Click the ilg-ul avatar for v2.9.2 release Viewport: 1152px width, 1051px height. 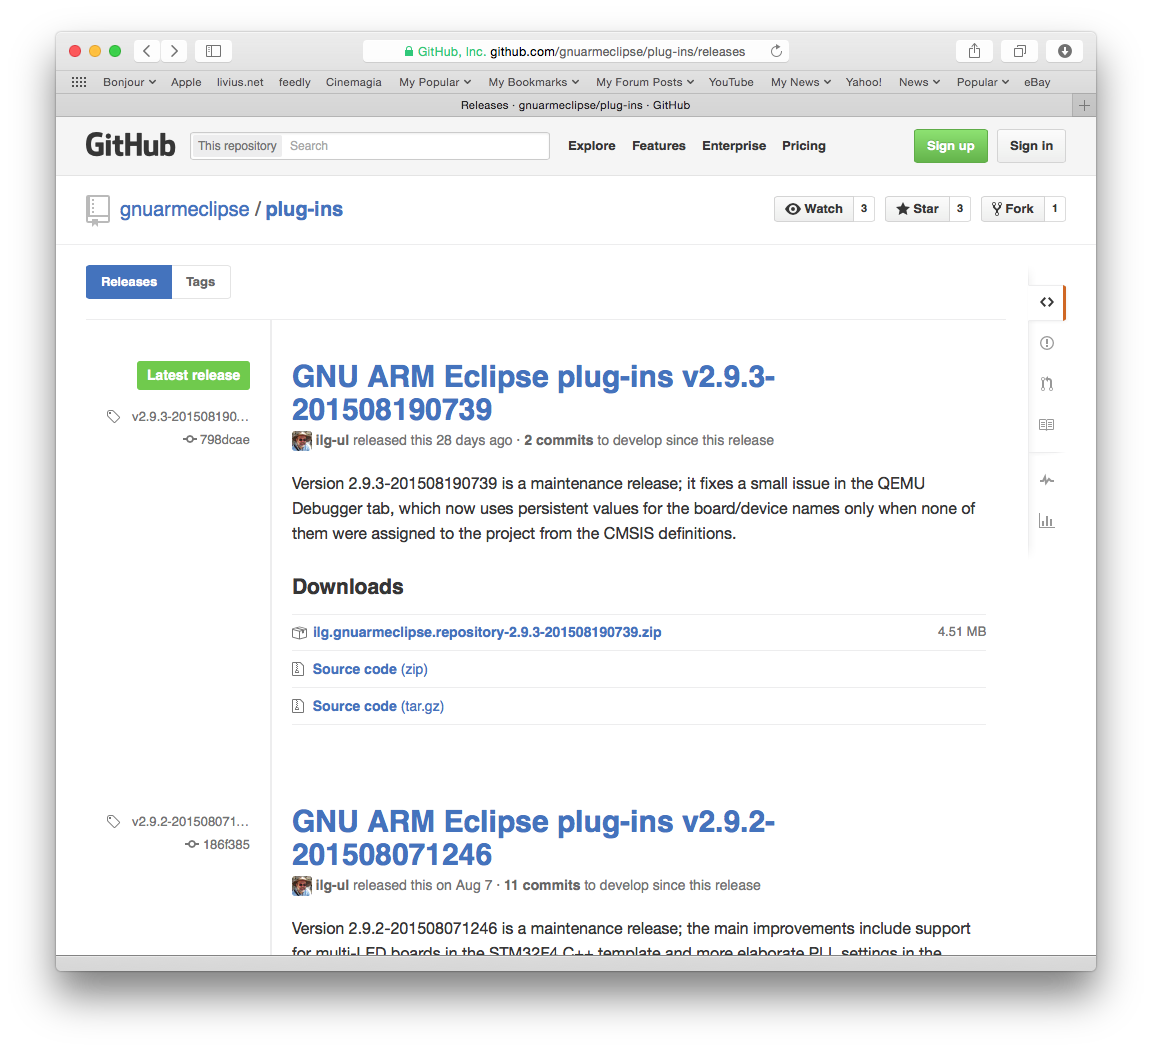pyautogui.click(x=301, y=886)
